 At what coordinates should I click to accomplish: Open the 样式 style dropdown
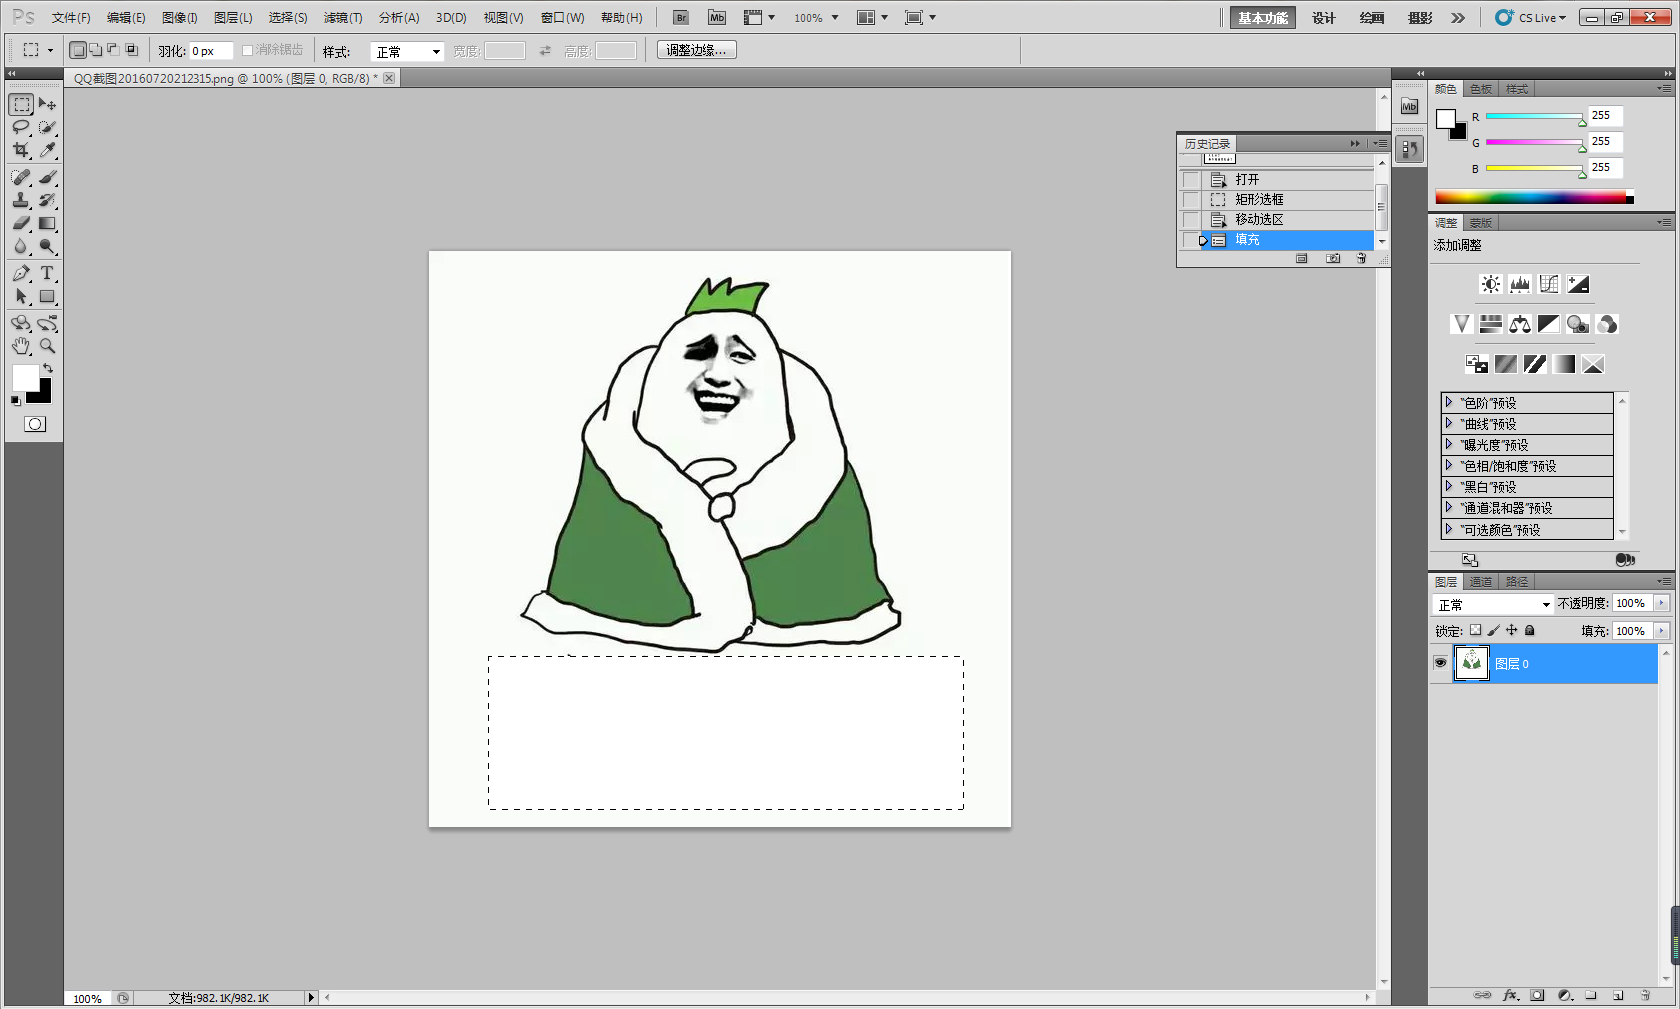[x=407, y=51]
